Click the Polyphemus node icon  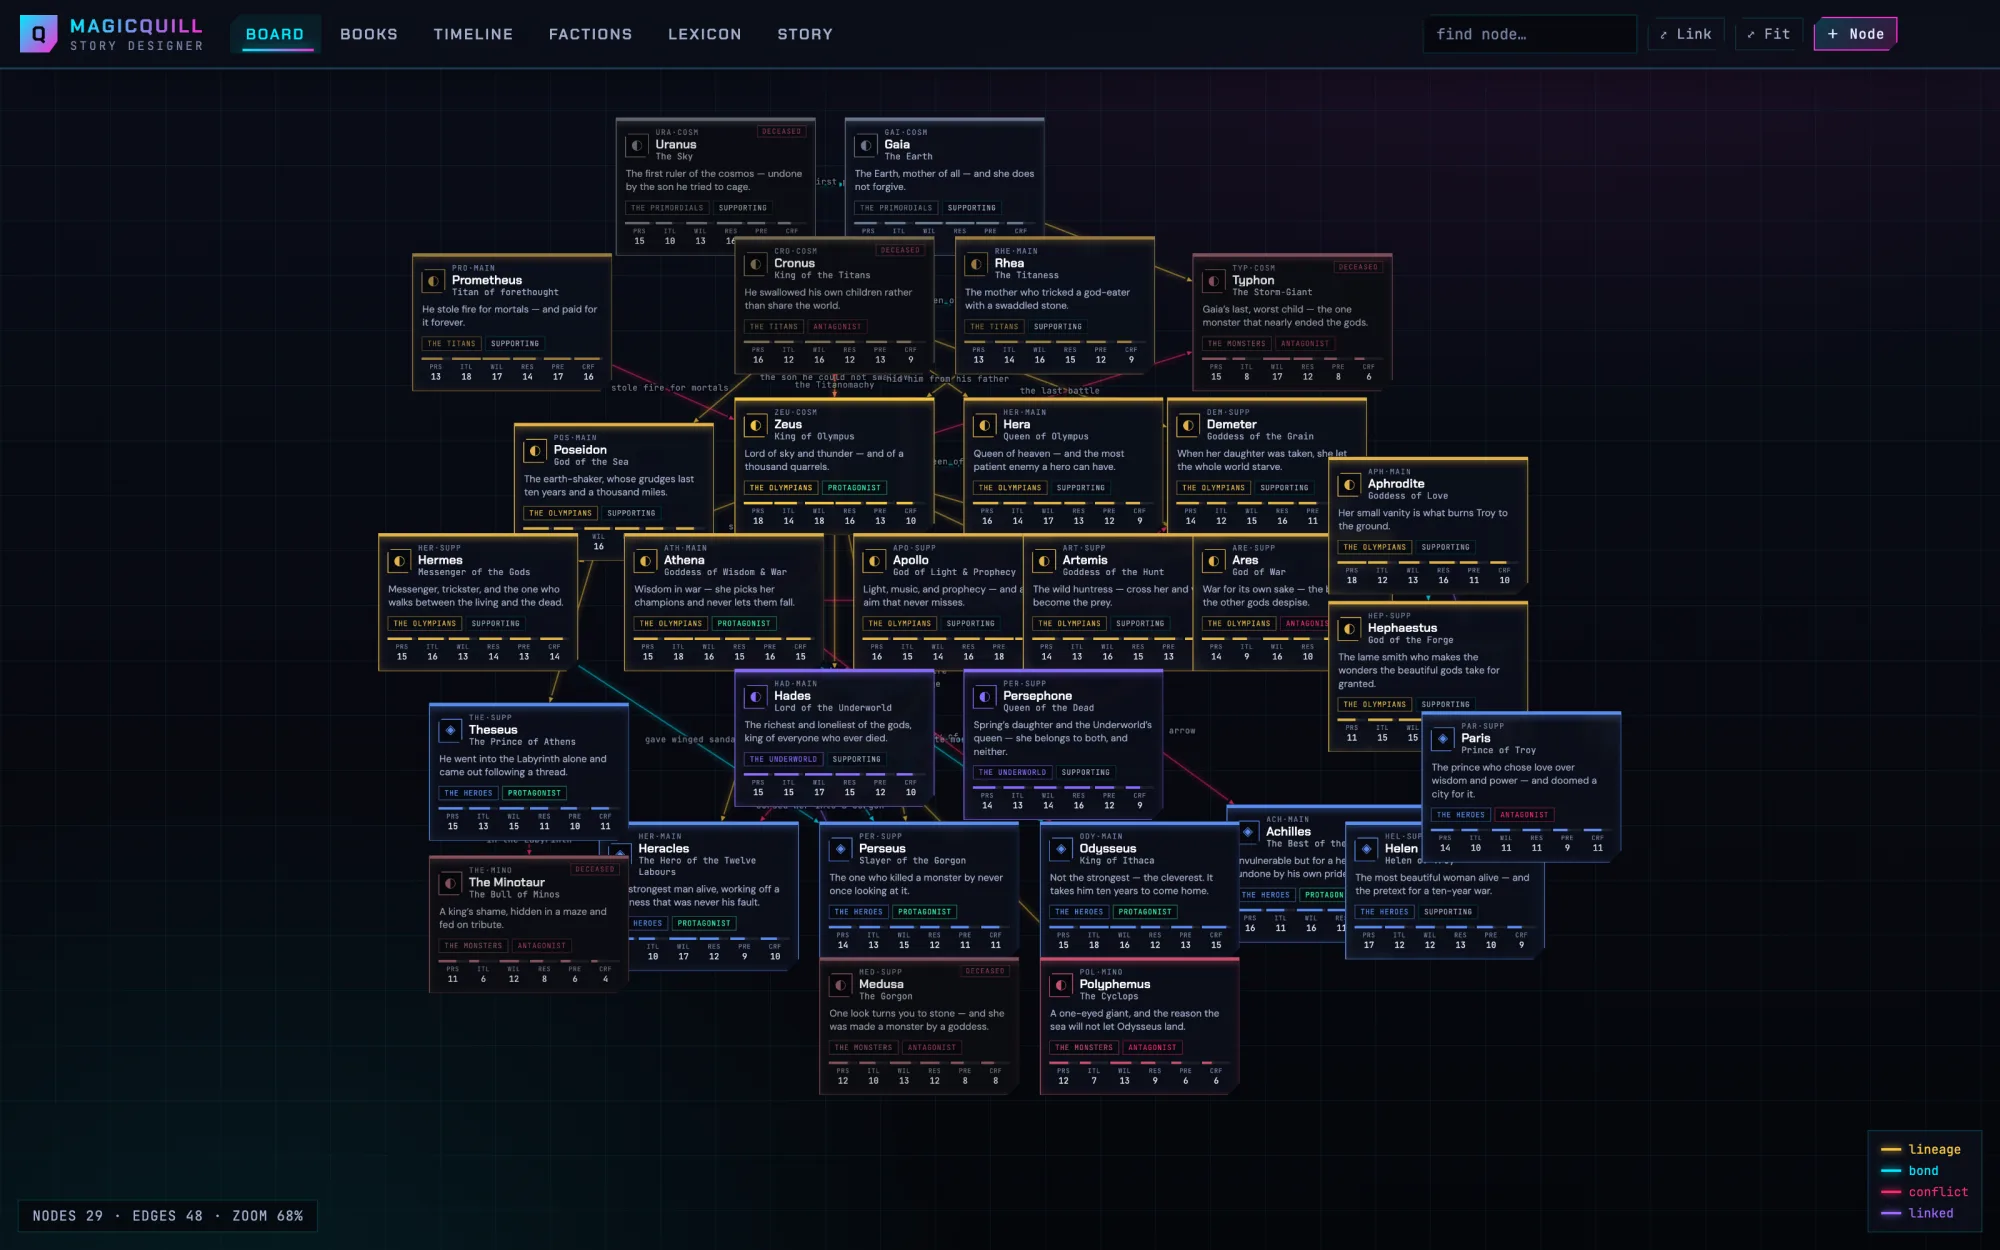(1061, 986)
